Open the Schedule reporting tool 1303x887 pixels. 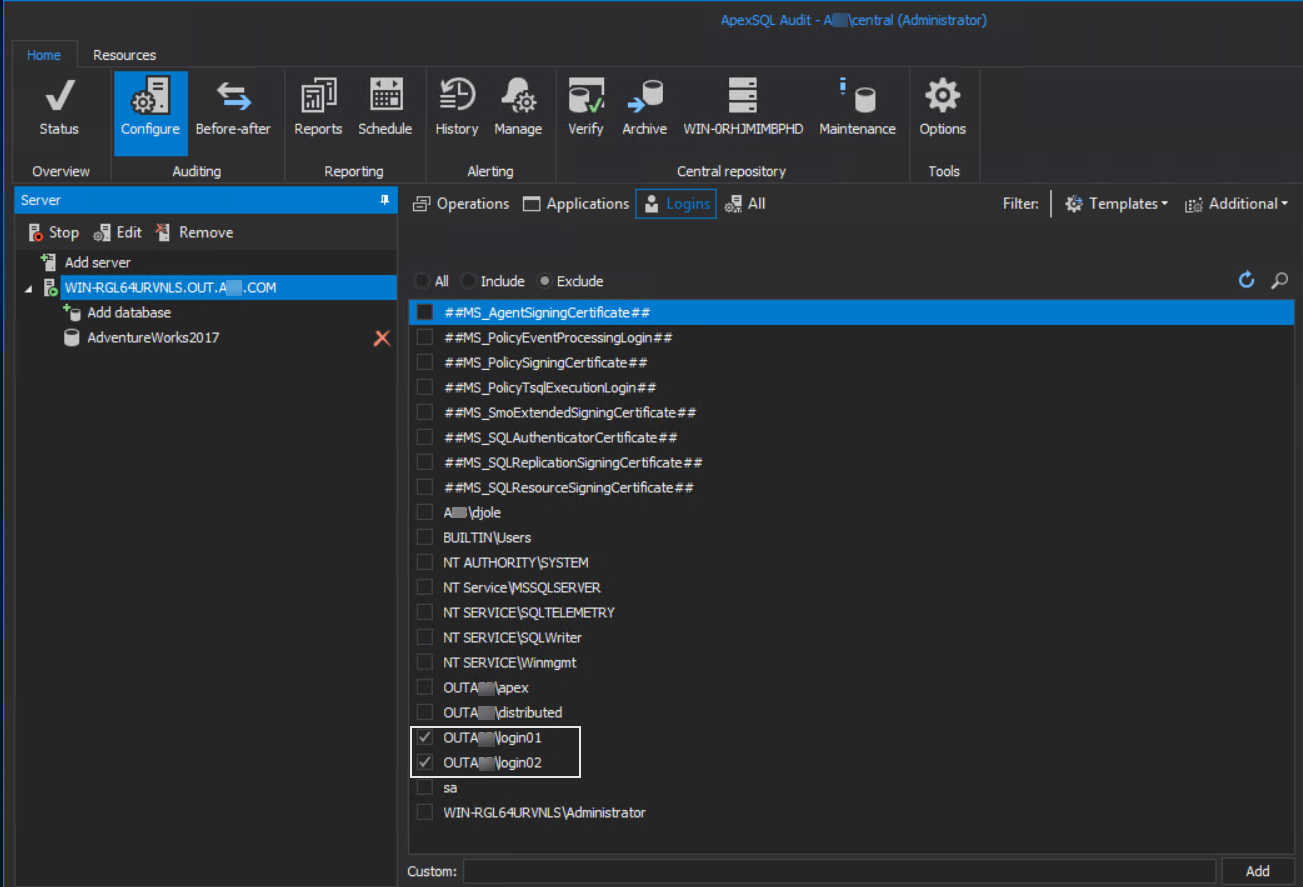385,109
